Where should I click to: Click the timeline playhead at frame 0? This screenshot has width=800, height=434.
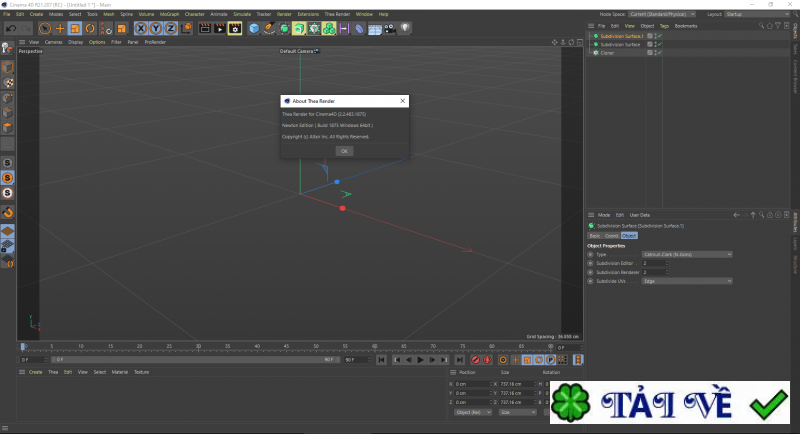point(24,346)
